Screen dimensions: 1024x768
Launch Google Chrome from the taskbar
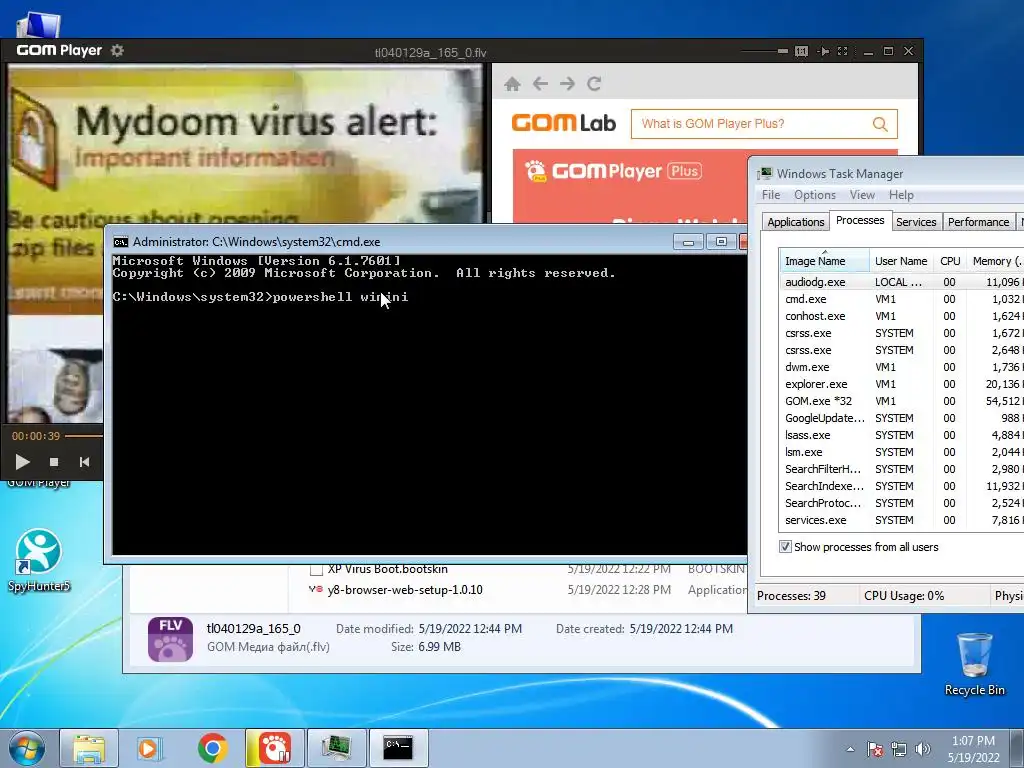pyautogui.click(x=212, y=748)
